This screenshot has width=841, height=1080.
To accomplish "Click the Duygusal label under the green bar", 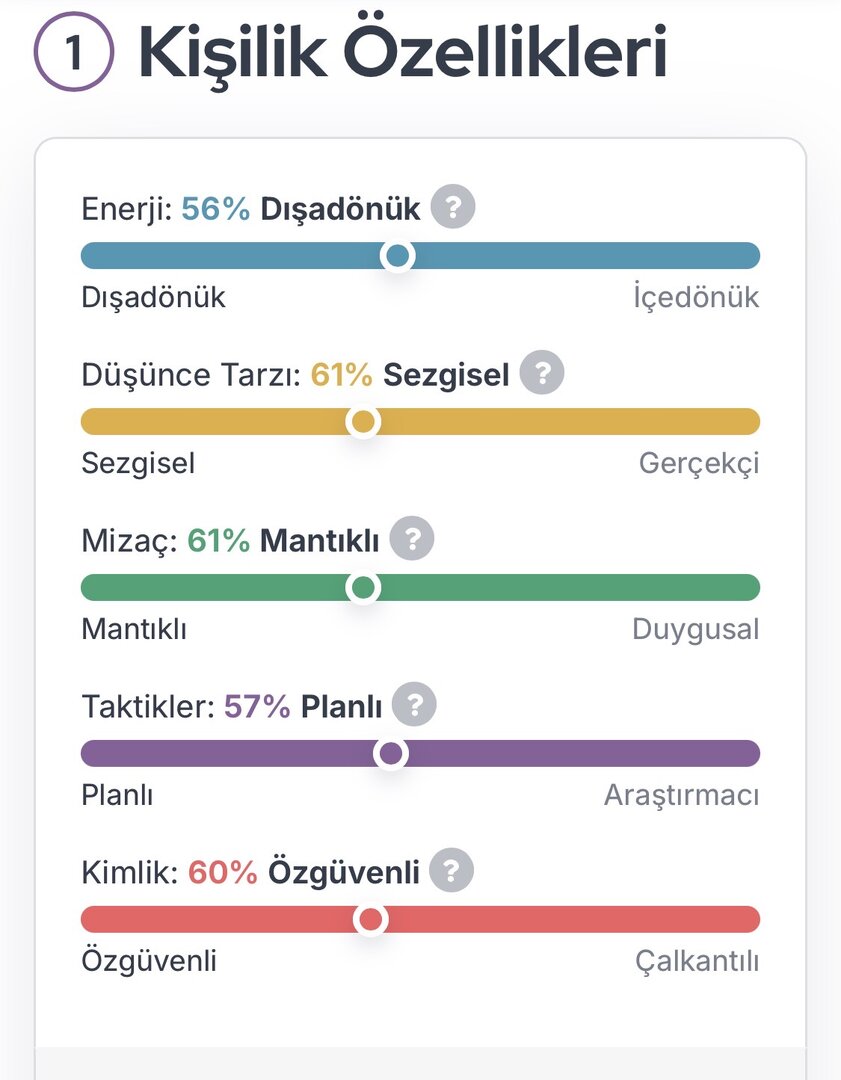I will pyautogui.click(x=695, y=630).
